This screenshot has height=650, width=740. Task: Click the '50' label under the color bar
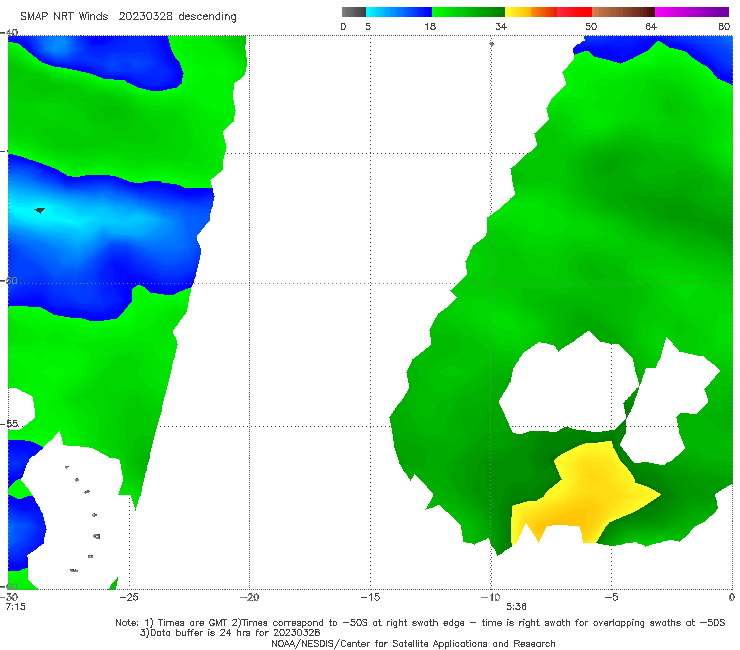(x=591, y=26)
